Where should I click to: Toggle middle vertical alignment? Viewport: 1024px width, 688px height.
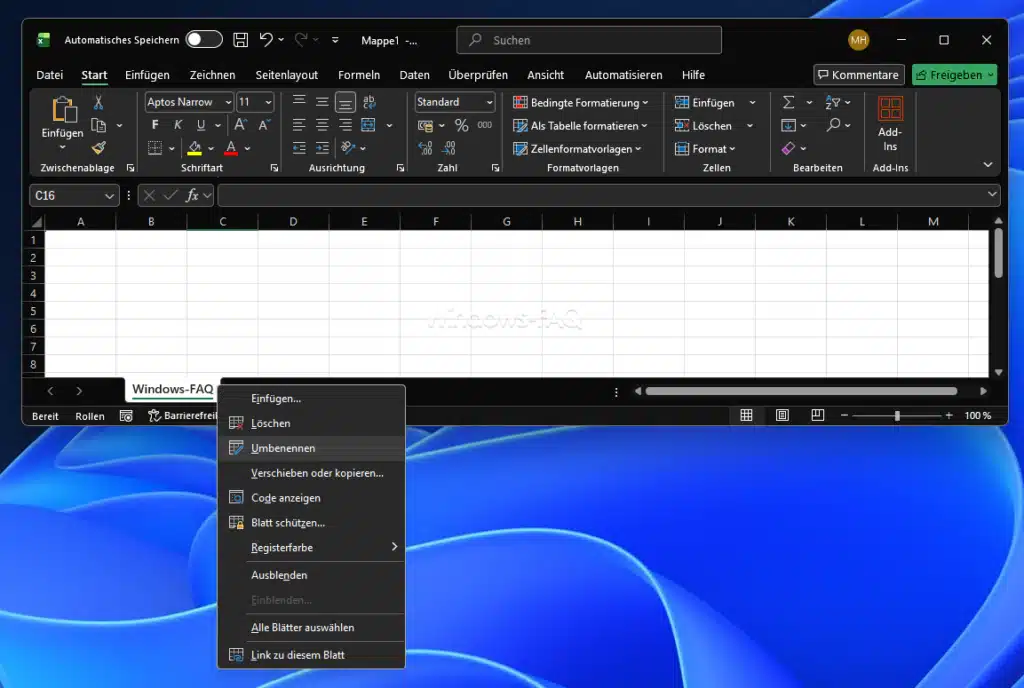tap(322, 102)
